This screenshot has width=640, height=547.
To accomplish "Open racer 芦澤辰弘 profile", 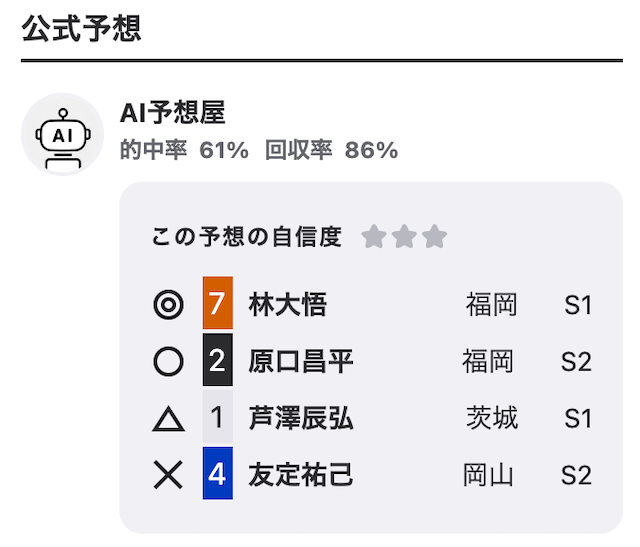I will pos(301,418).
